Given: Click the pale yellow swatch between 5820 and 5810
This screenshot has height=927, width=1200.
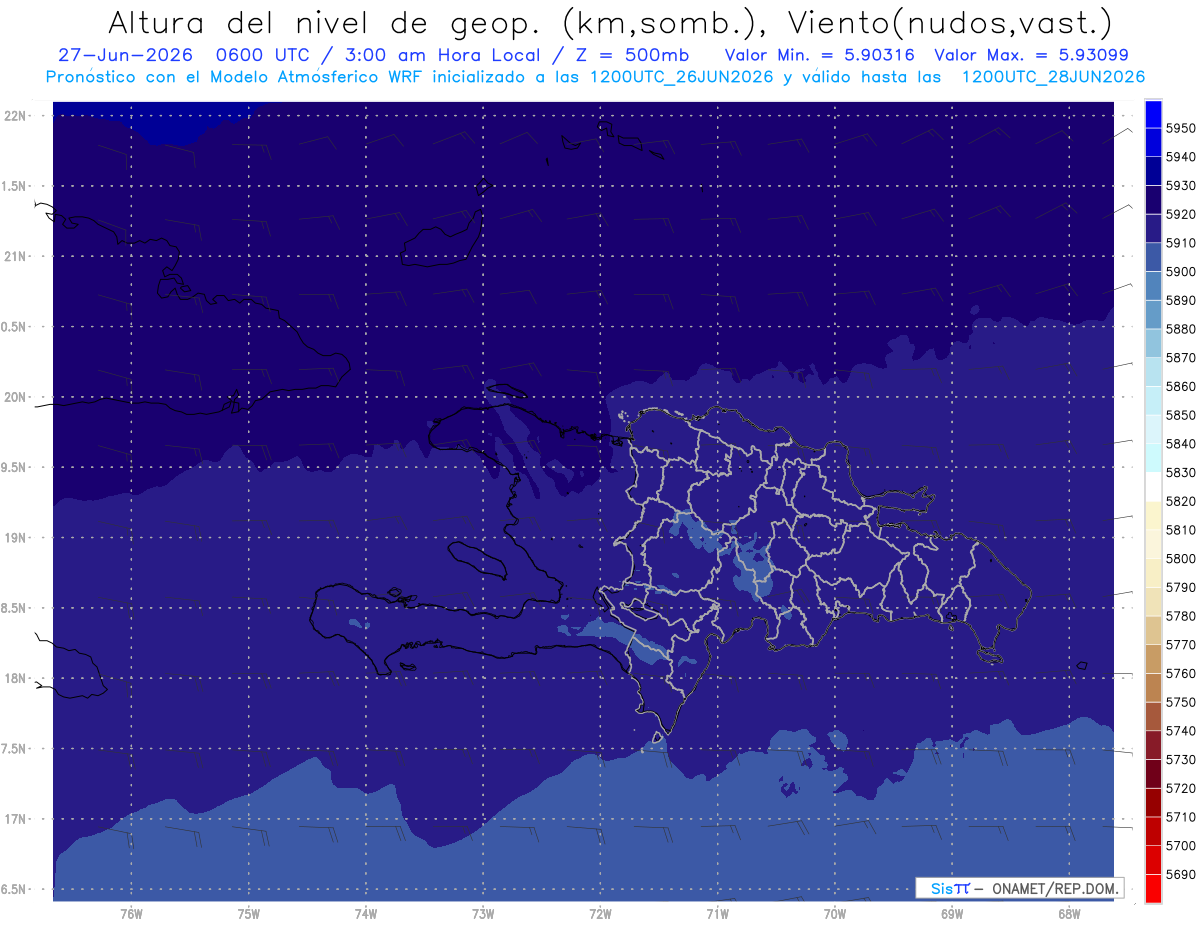Looking at the screenshot, I should coord(1153,515).
